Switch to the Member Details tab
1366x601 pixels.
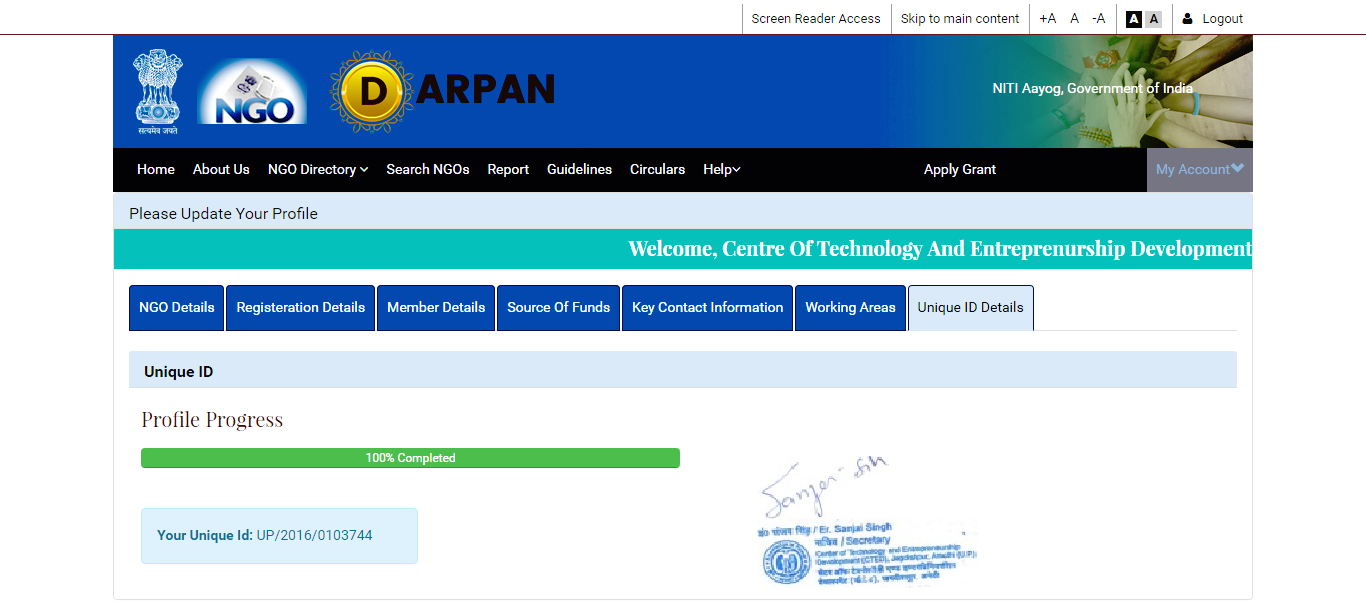click(x=436, y=308)
